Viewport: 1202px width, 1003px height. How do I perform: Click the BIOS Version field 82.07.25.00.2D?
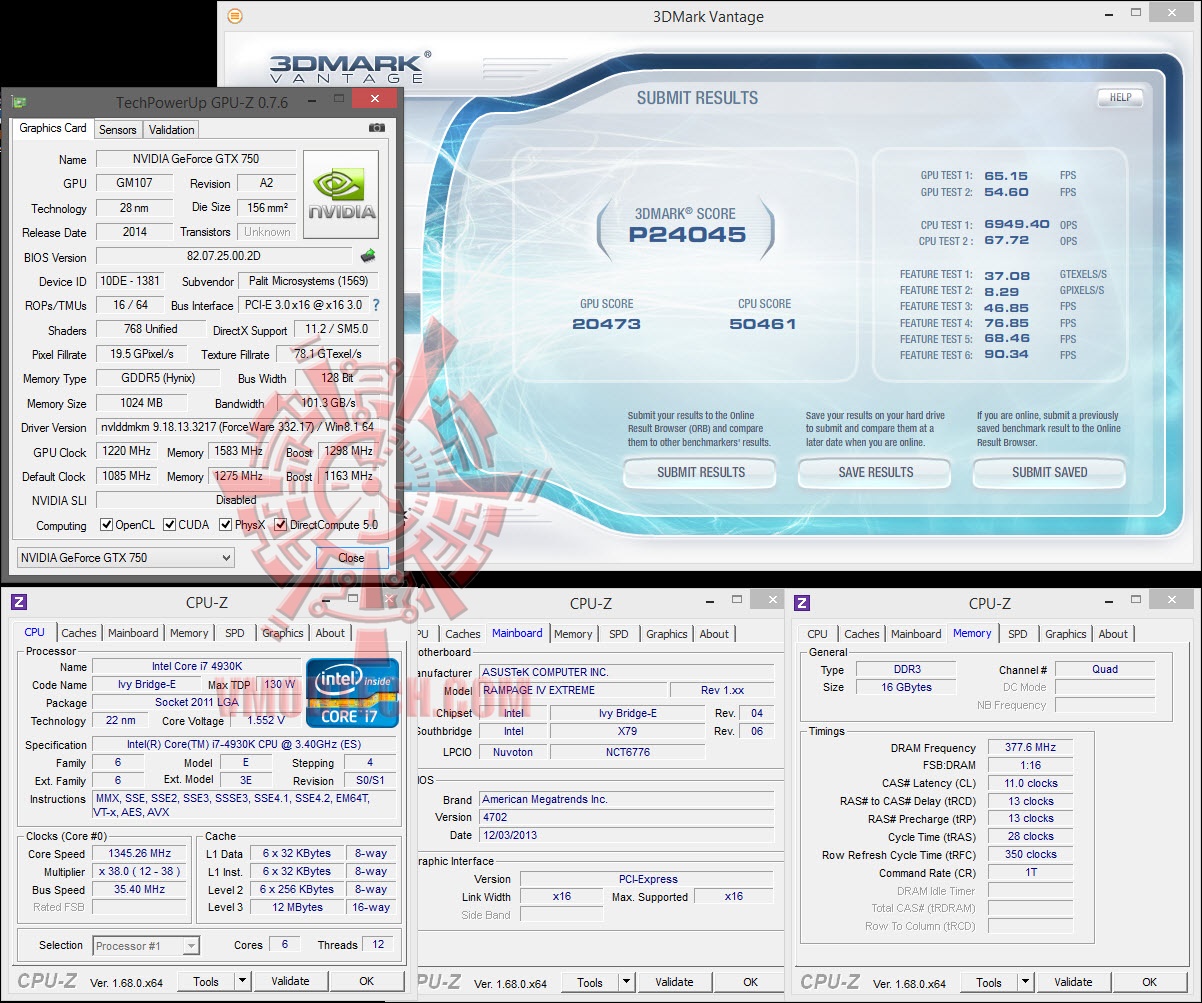click(223, 256)
